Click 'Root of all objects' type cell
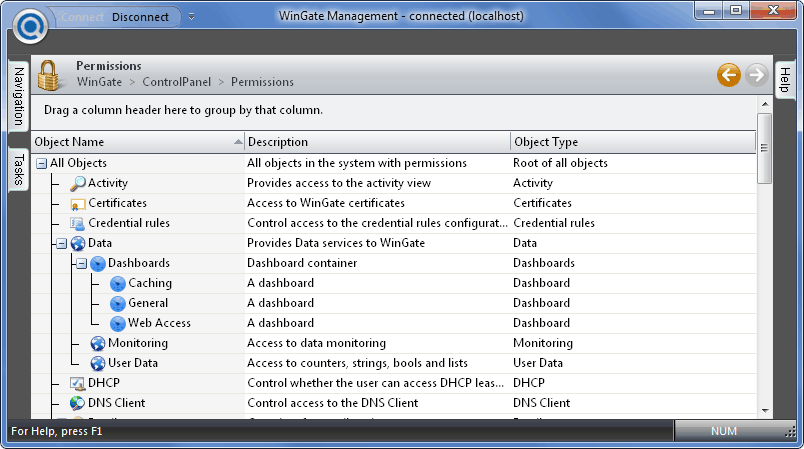The width and height of the screenshot is (804, 449). 560,164
